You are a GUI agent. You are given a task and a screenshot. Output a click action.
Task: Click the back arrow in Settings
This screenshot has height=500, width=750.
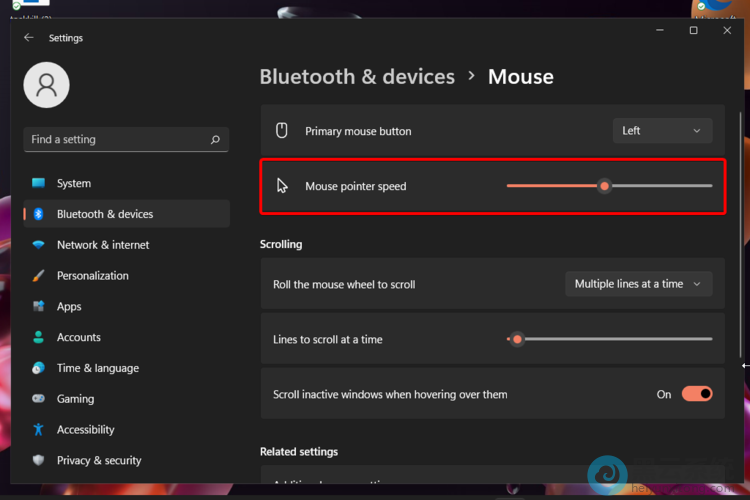(x=28, y=38)
